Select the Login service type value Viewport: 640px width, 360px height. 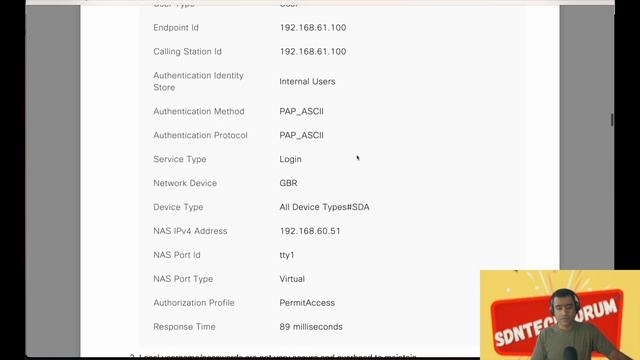[x=290, y=159]
